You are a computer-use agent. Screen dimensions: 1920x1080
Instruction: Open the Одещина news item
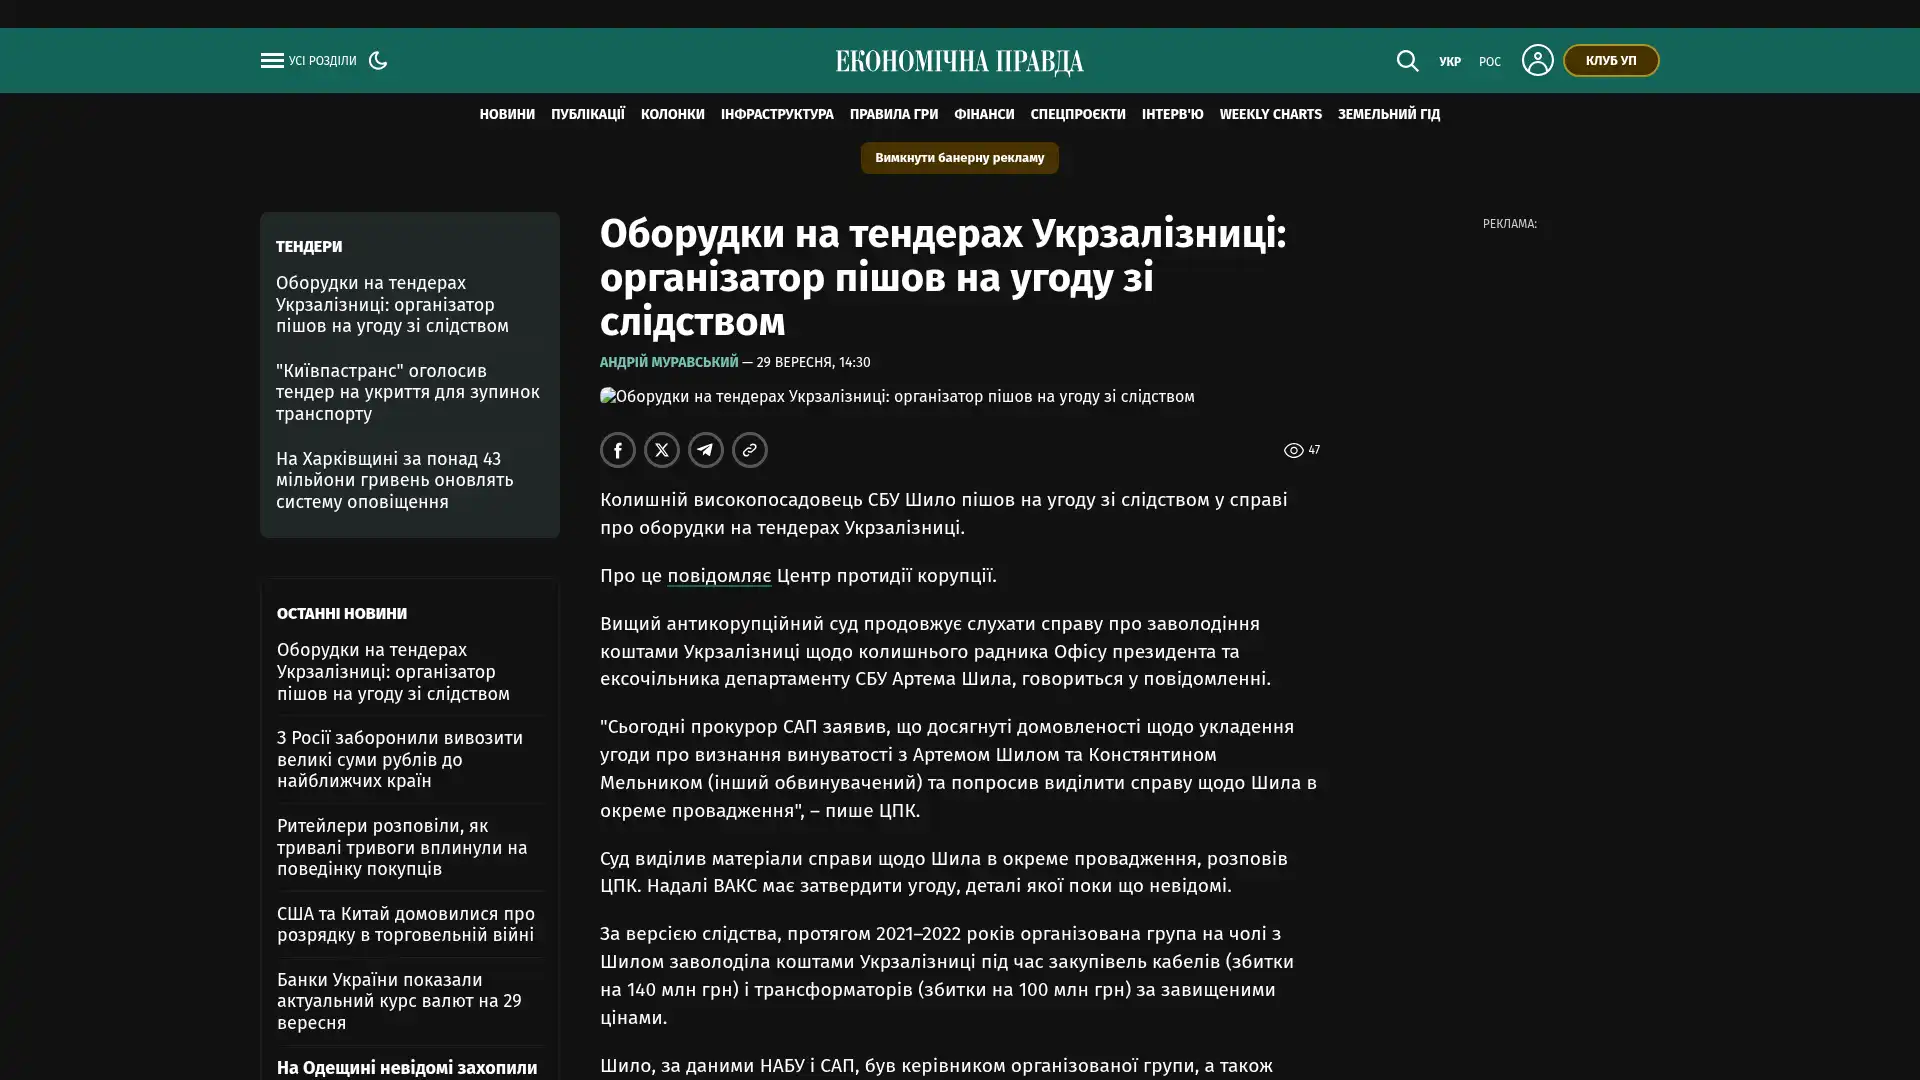pyautogui.click(x=407, y=1068)
